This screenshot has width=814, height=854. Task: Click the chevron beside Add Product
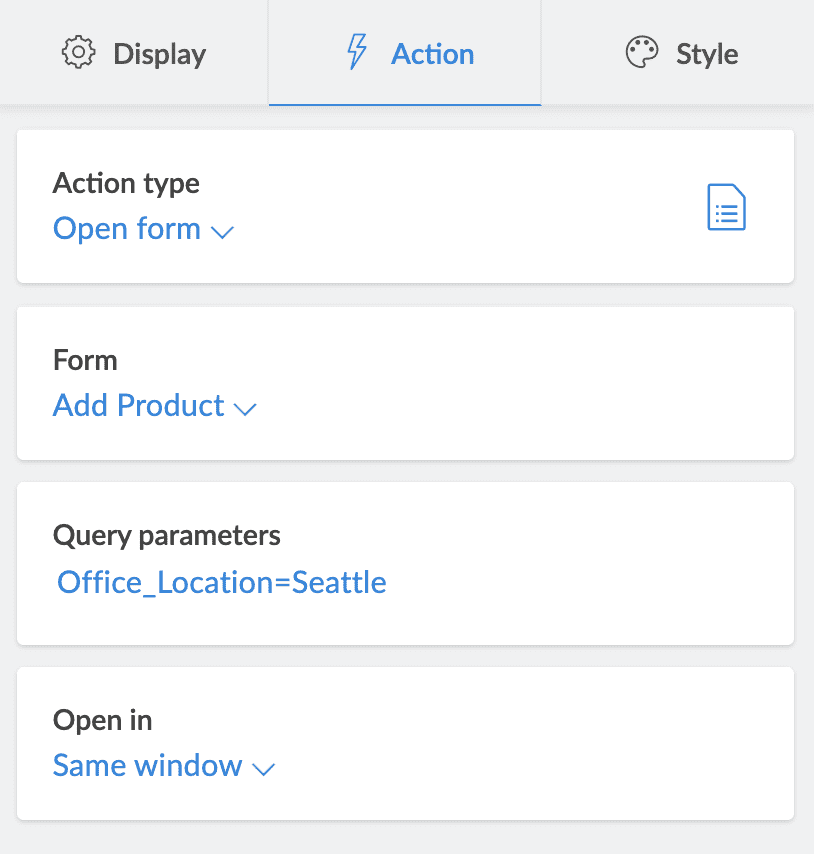click(x=245, y=408)
